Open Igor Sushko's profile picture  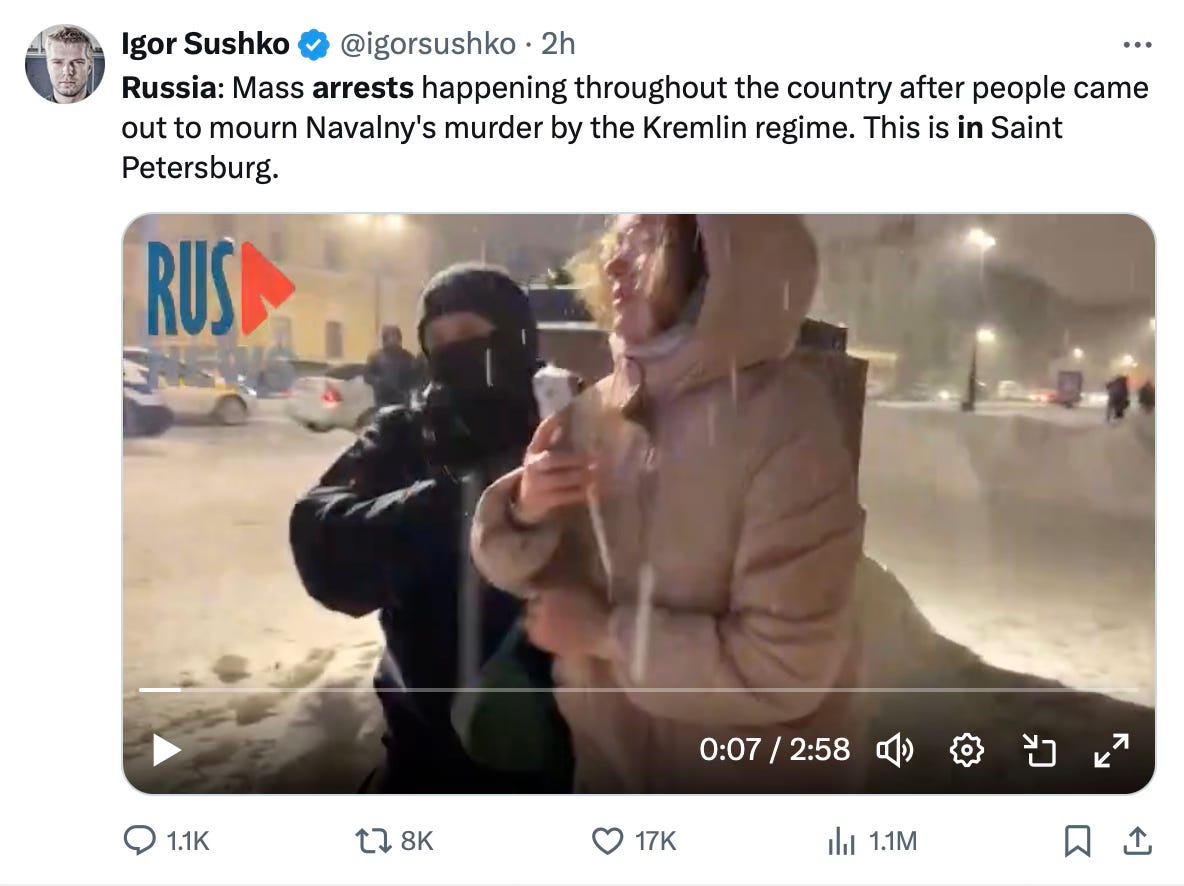pos(65,63)
